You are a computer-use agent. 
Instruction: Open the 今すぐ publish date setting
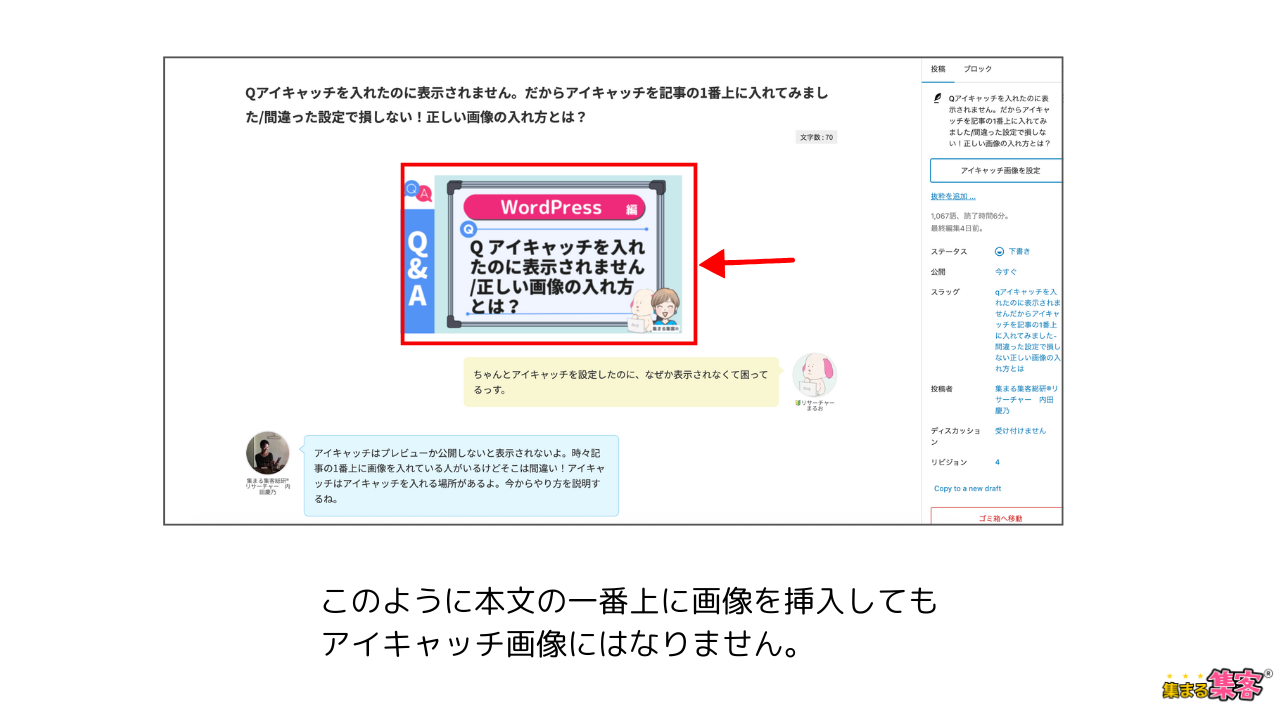(x=1004, y=271)
